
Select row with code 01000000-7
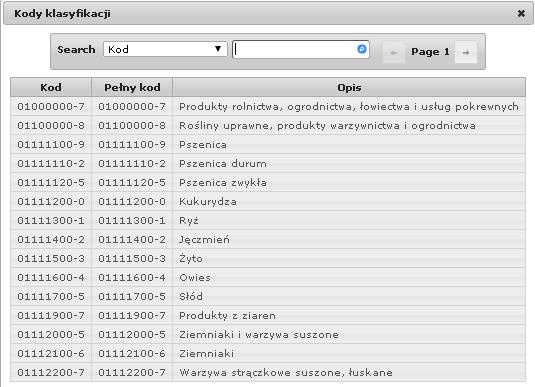tap(268, 106)
